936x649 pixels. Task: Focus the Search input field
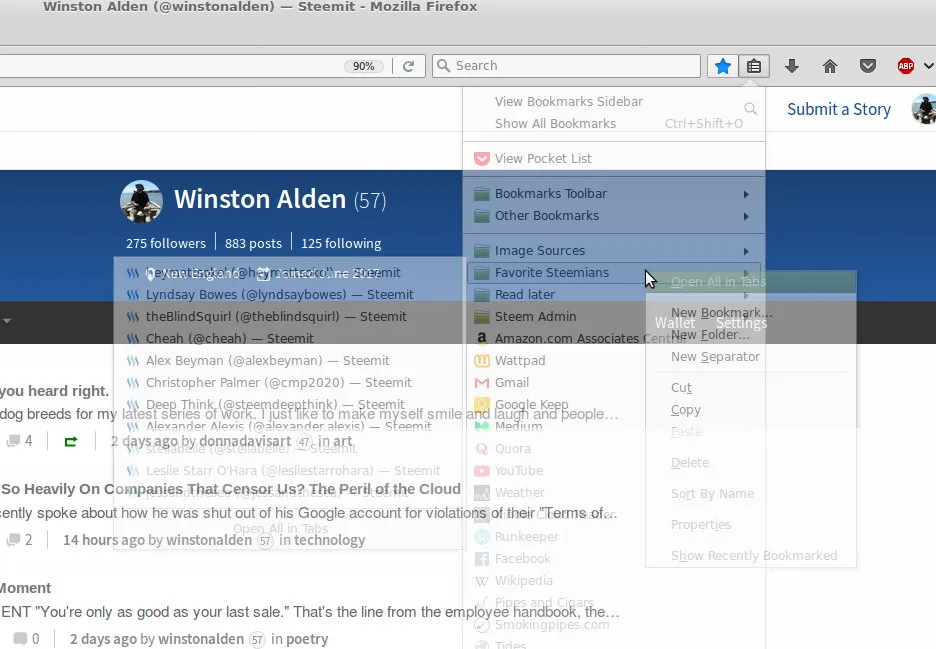pos(566,66)
